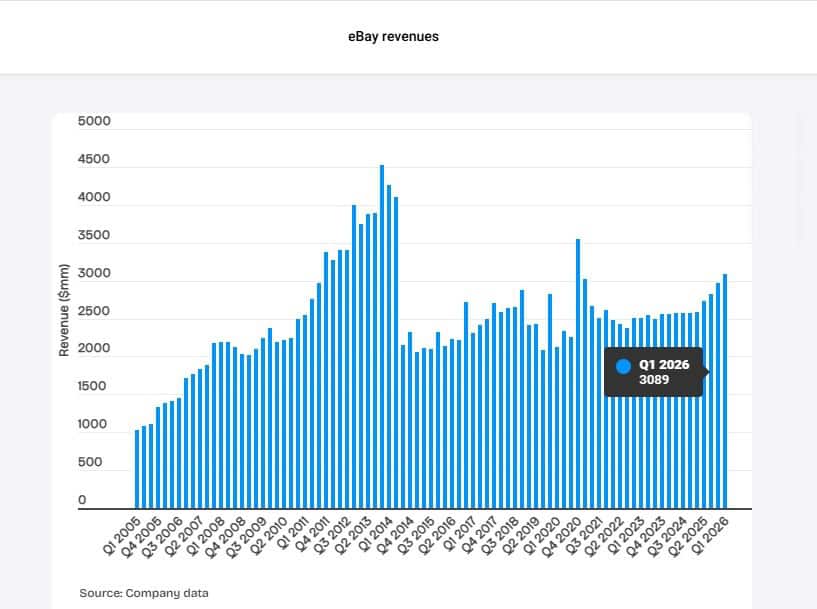Click the Q2 2022 x-axis label

(x=604, y=537)
